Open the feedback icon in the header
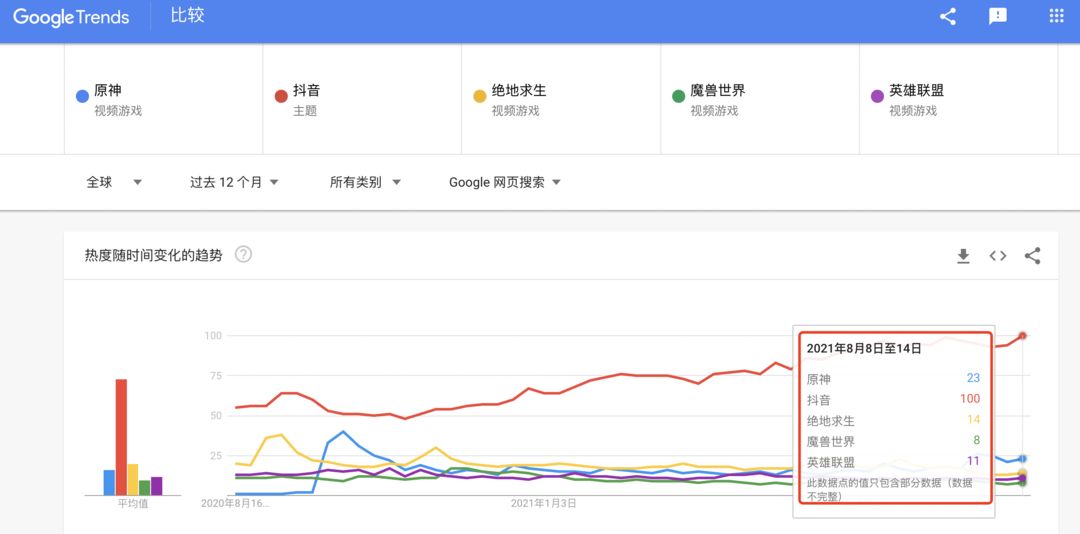 997,17
